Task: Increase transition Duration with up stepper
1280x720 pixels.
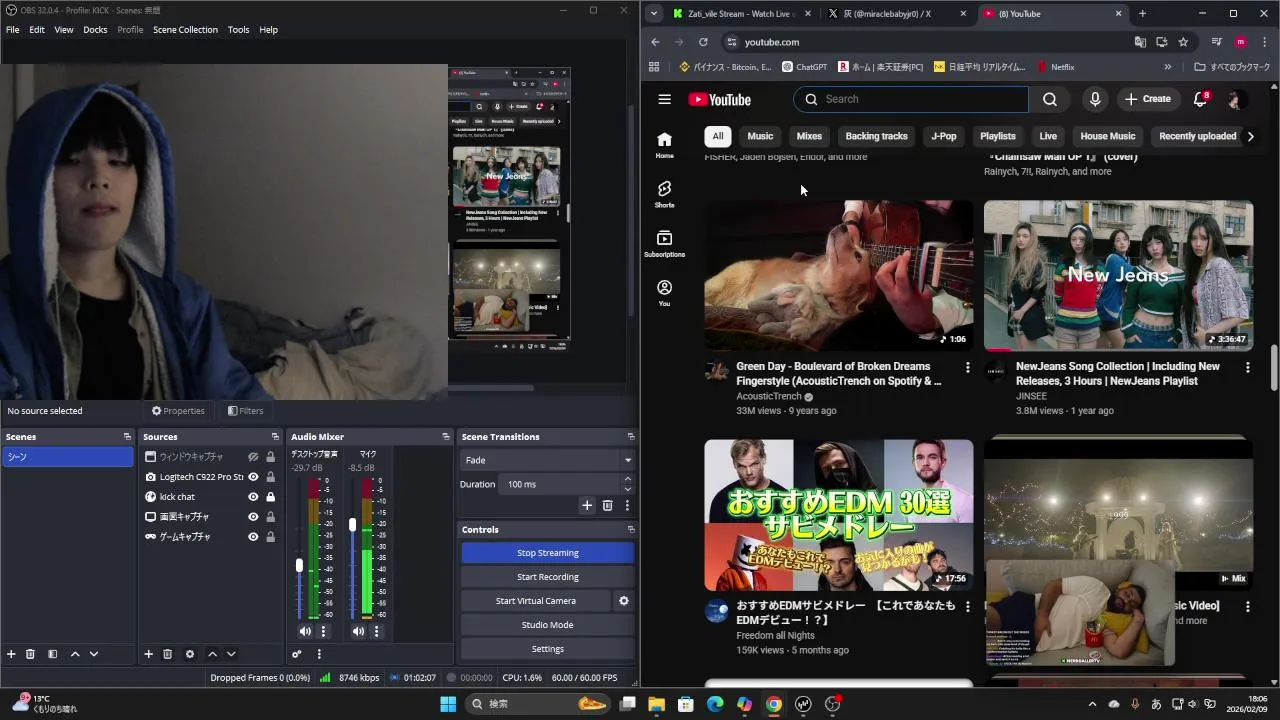Action: coord(627,479)
